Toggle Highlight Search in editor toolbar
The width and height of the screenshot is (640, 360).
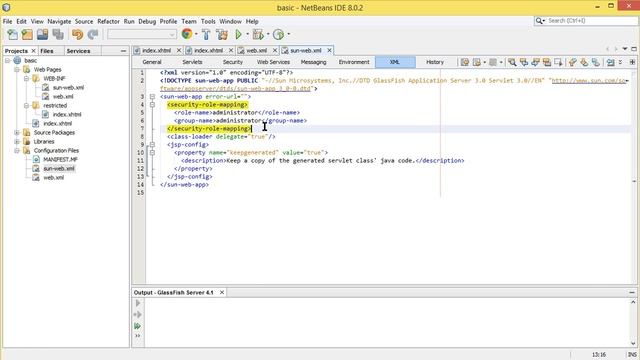(547, 62)
